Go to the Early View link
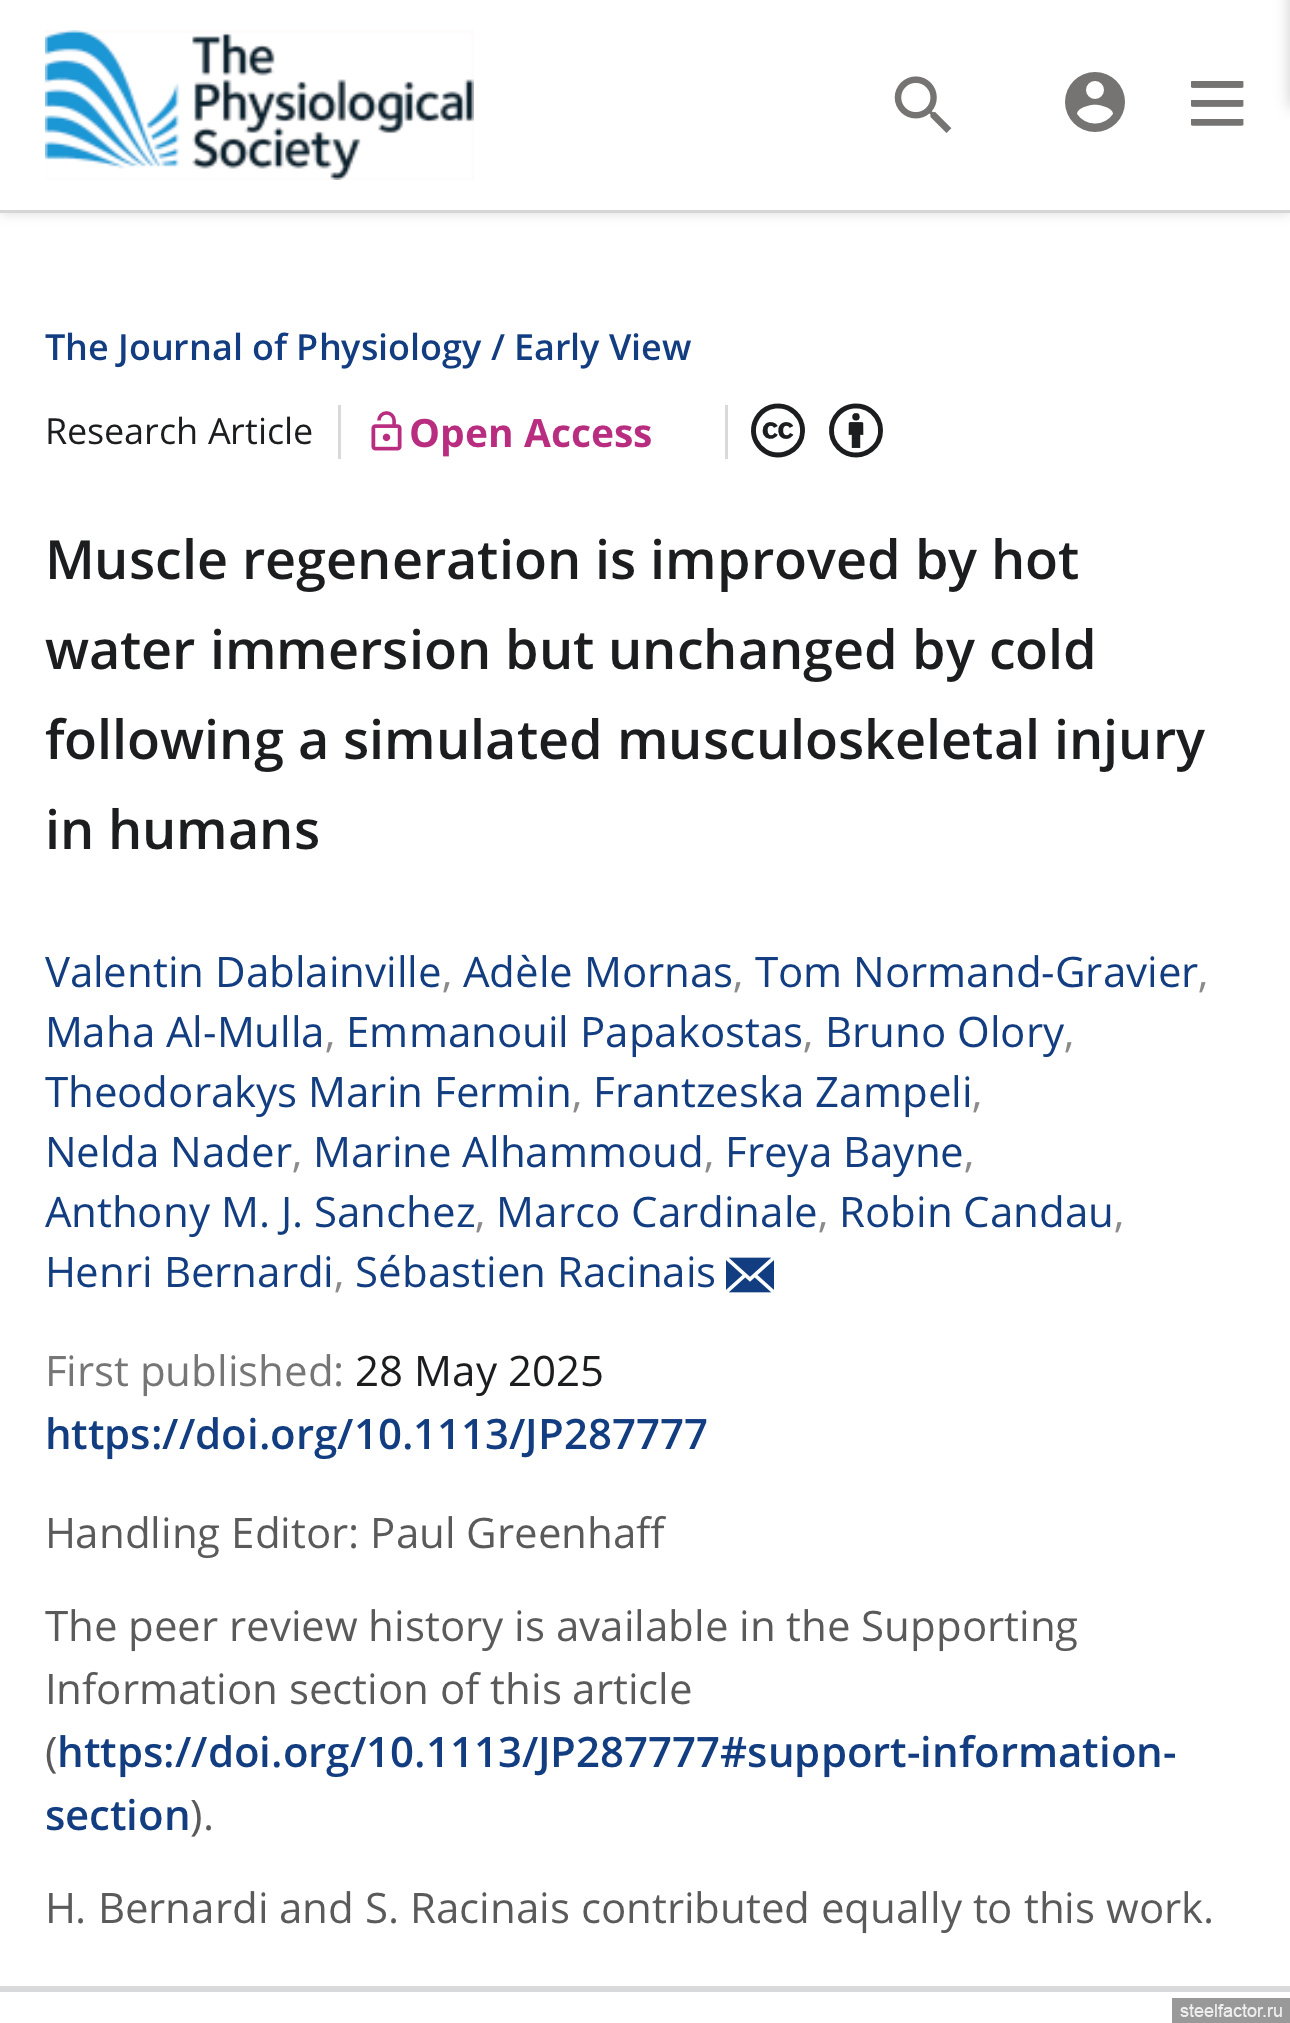 click(602, 348)
